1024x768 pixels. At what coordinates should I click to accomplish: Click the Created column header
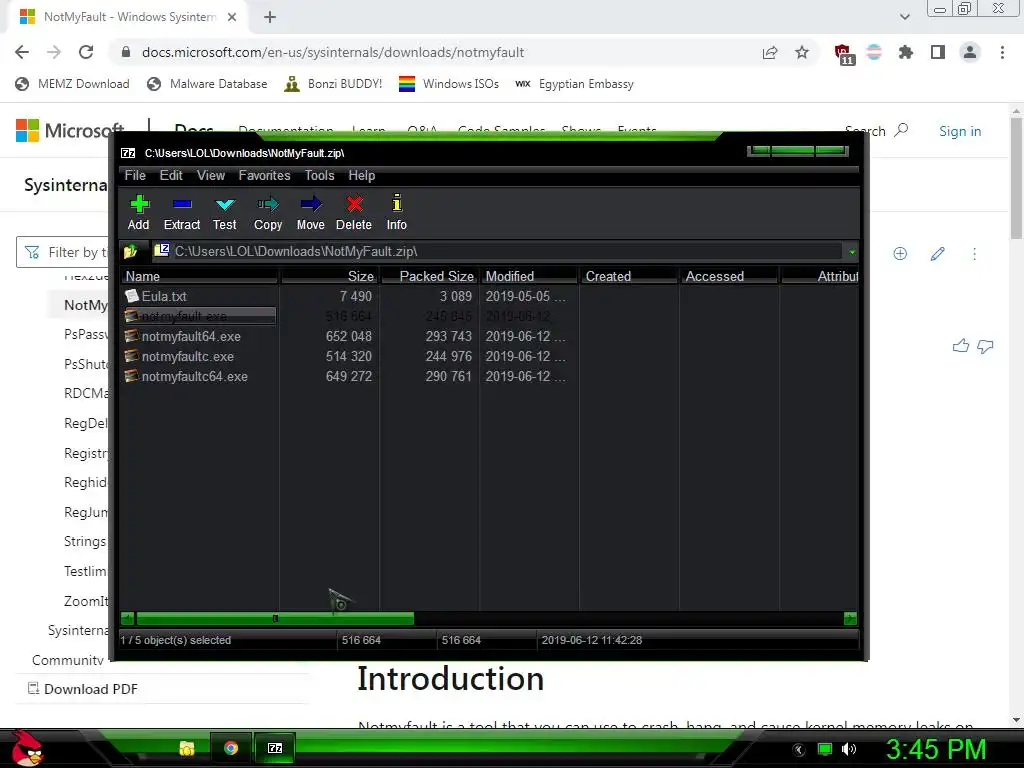[630, 276]
